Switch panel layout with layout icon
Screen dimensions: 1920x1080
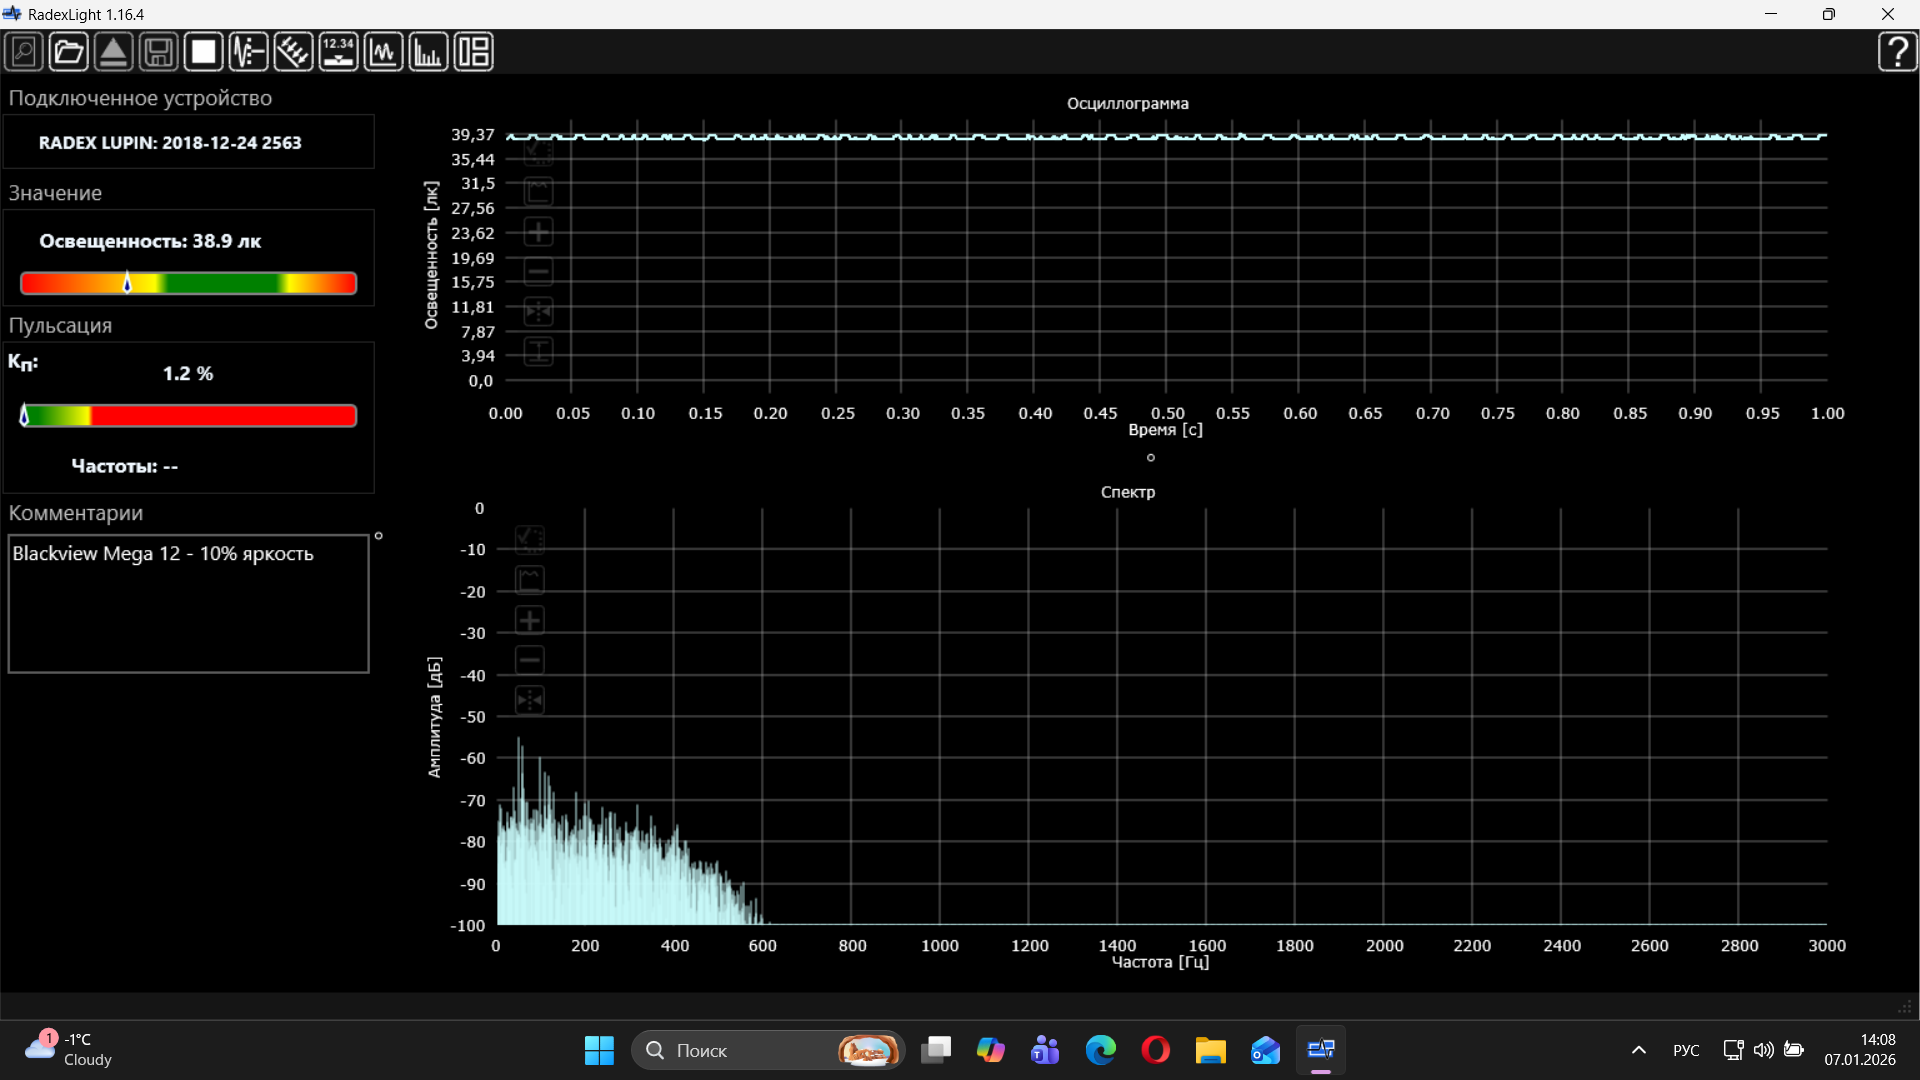coord(473,52)
